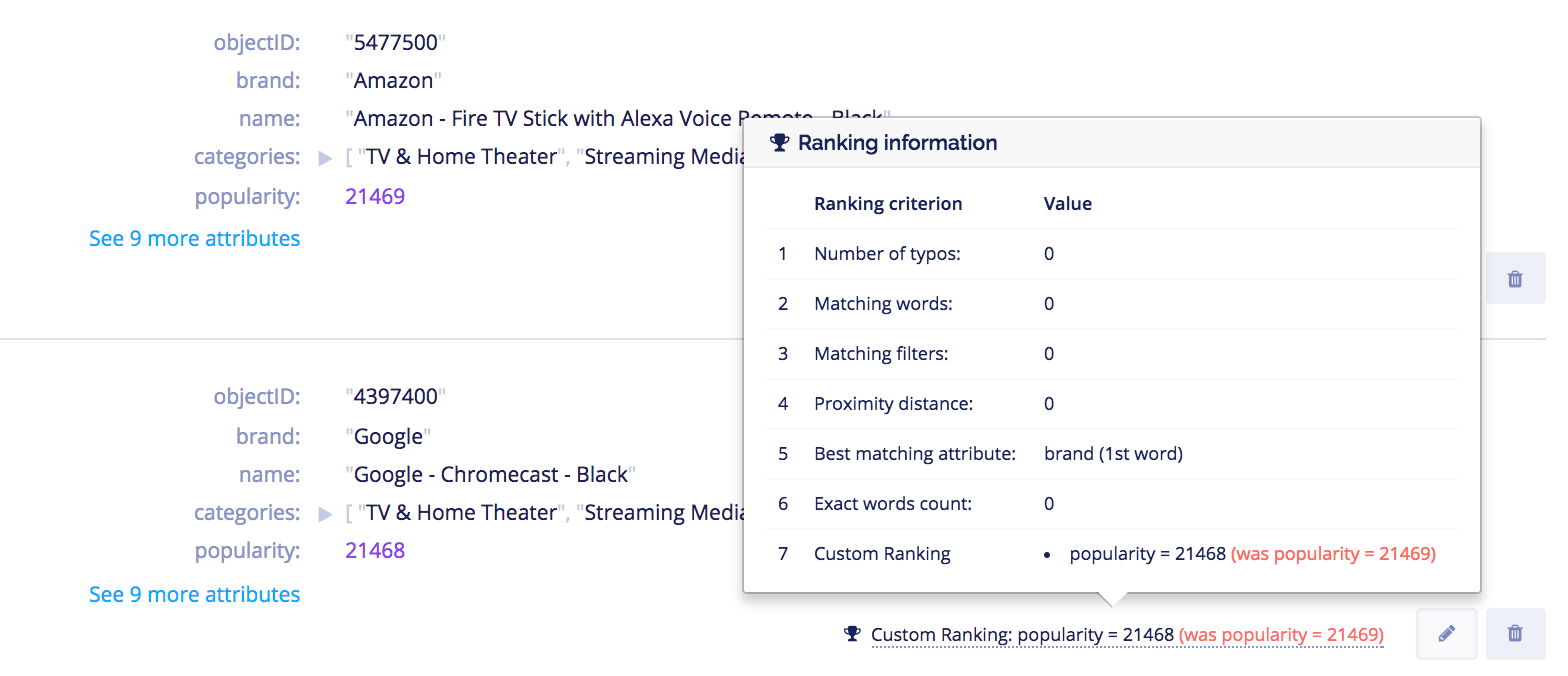Image resolution: width=1568 pixels, height=676 pixels.
Task: Click brand value Google in second record
Action: [388, 436]
